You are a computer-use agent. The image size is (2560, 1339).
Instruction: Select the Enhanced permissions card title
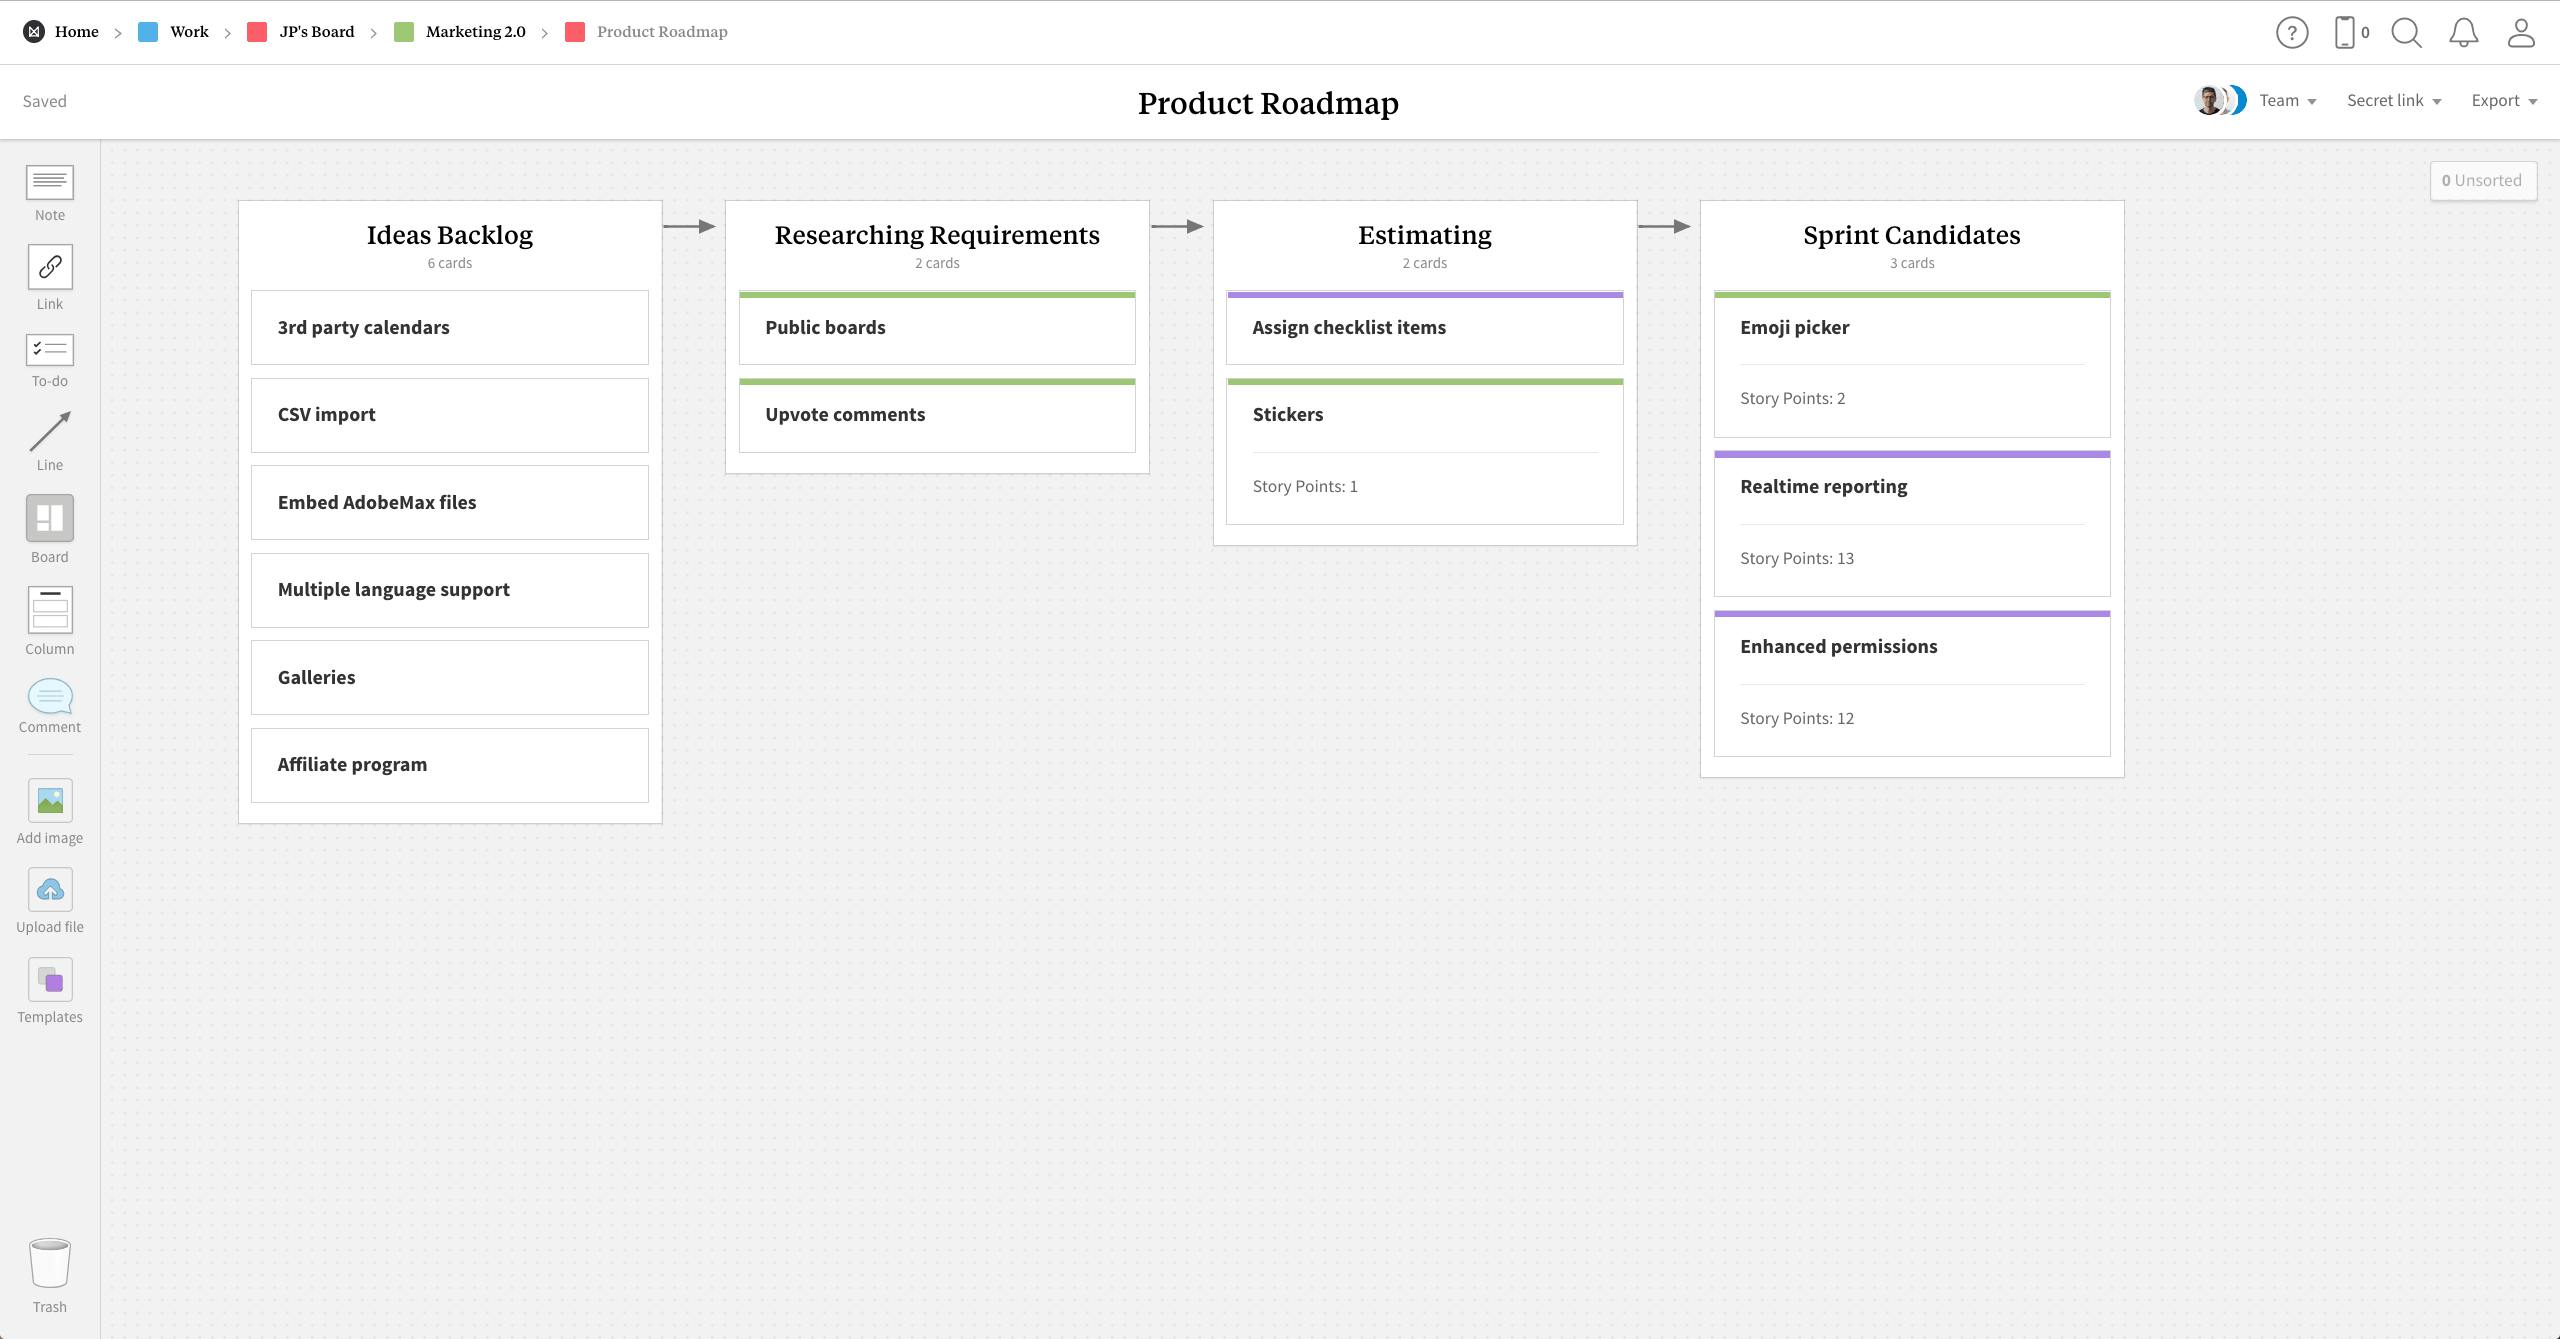pos(1838,647)
